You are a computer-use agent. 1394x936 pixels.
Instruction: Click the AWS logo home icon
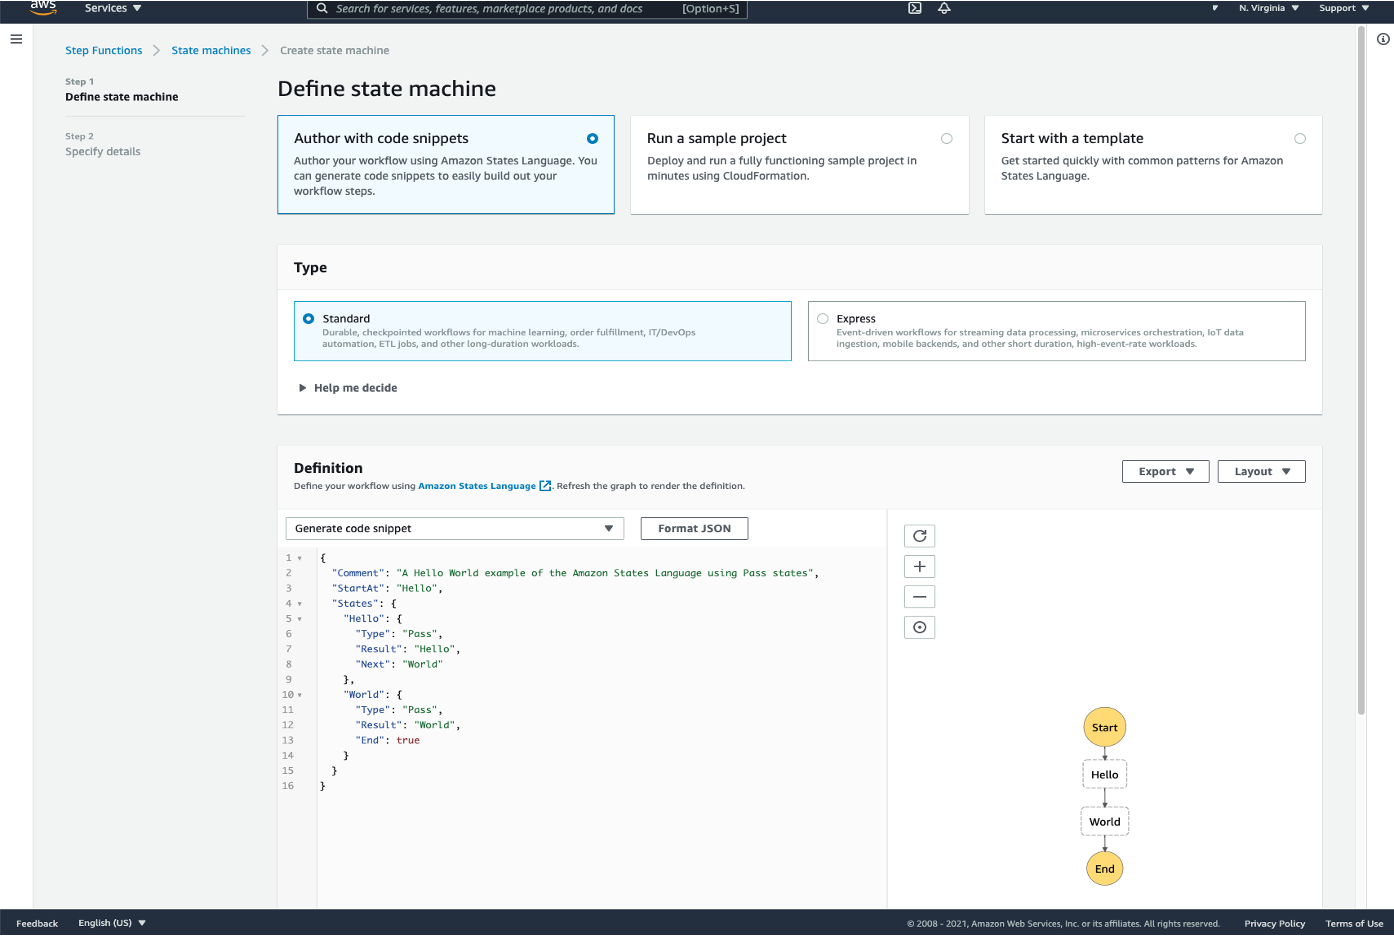click(x=43, y=7)
